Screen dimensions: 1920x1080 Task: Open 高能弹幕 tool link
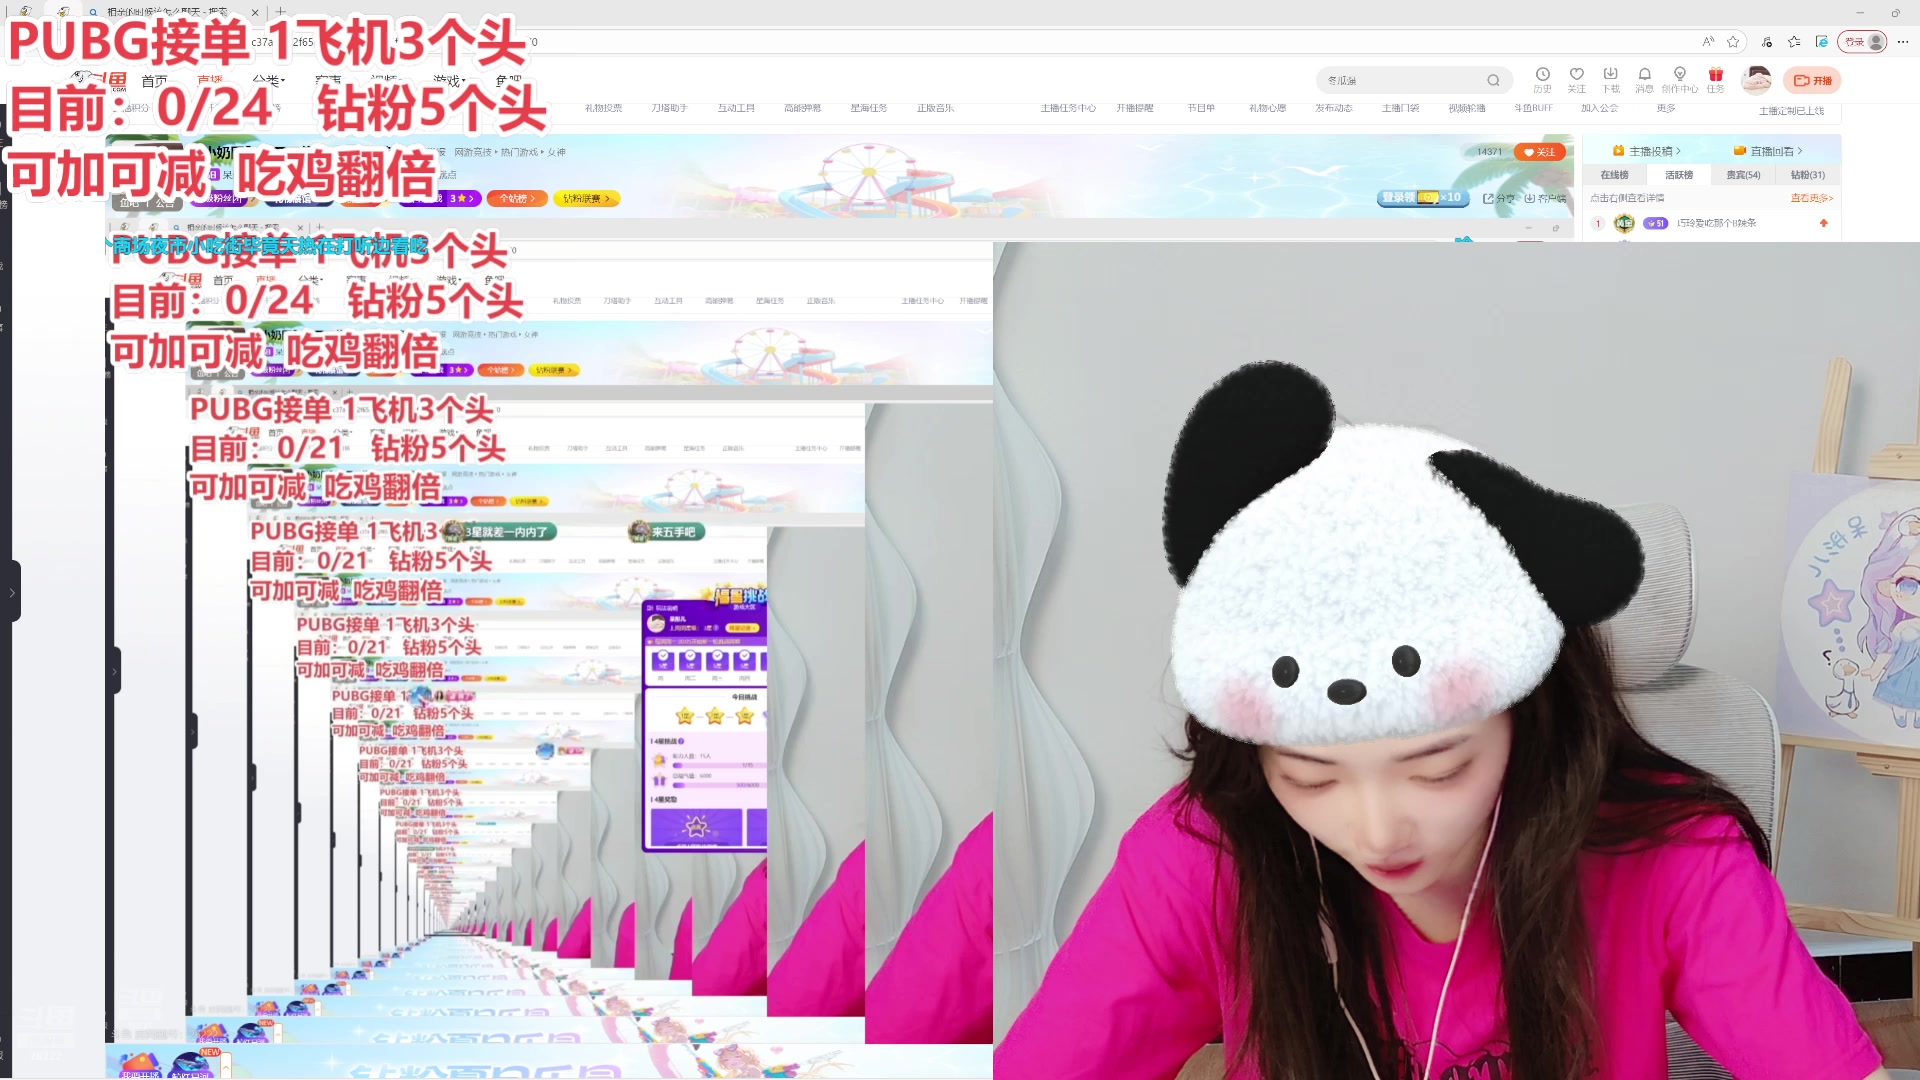tap(802, 108)
